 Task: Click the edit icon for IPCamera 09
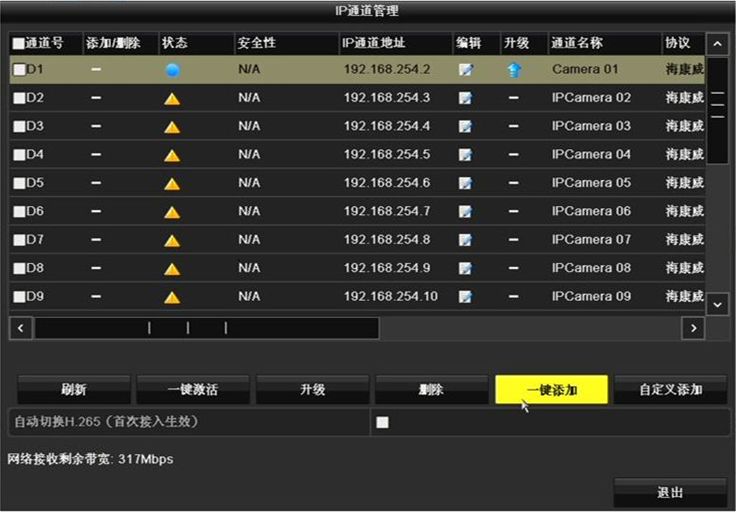point(465,297)
